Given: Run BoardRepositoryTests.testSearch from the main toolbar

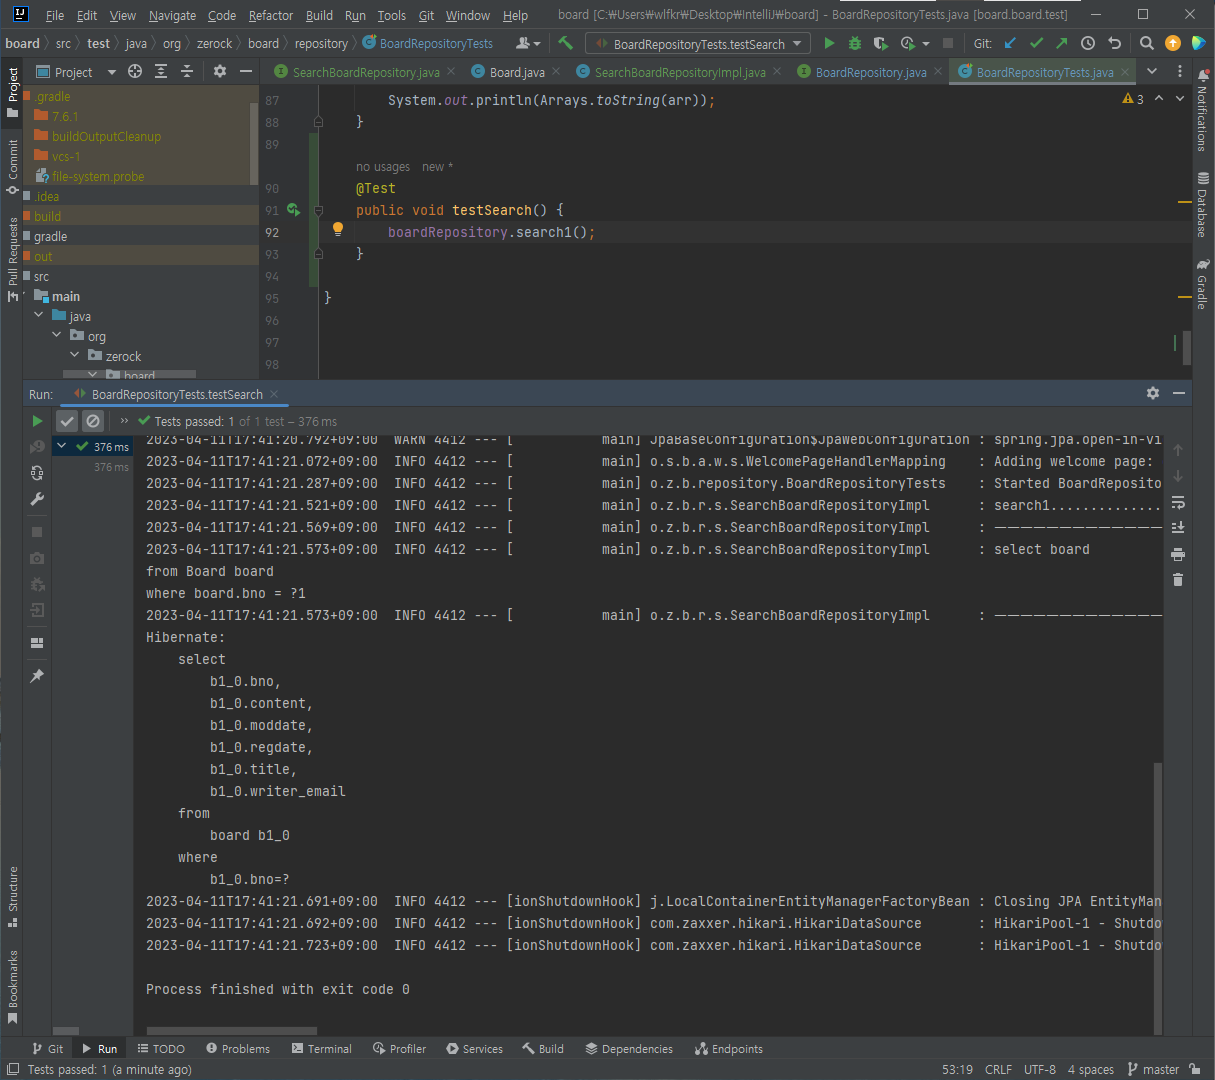Looking at the screenshot, I should click(829, 43).
